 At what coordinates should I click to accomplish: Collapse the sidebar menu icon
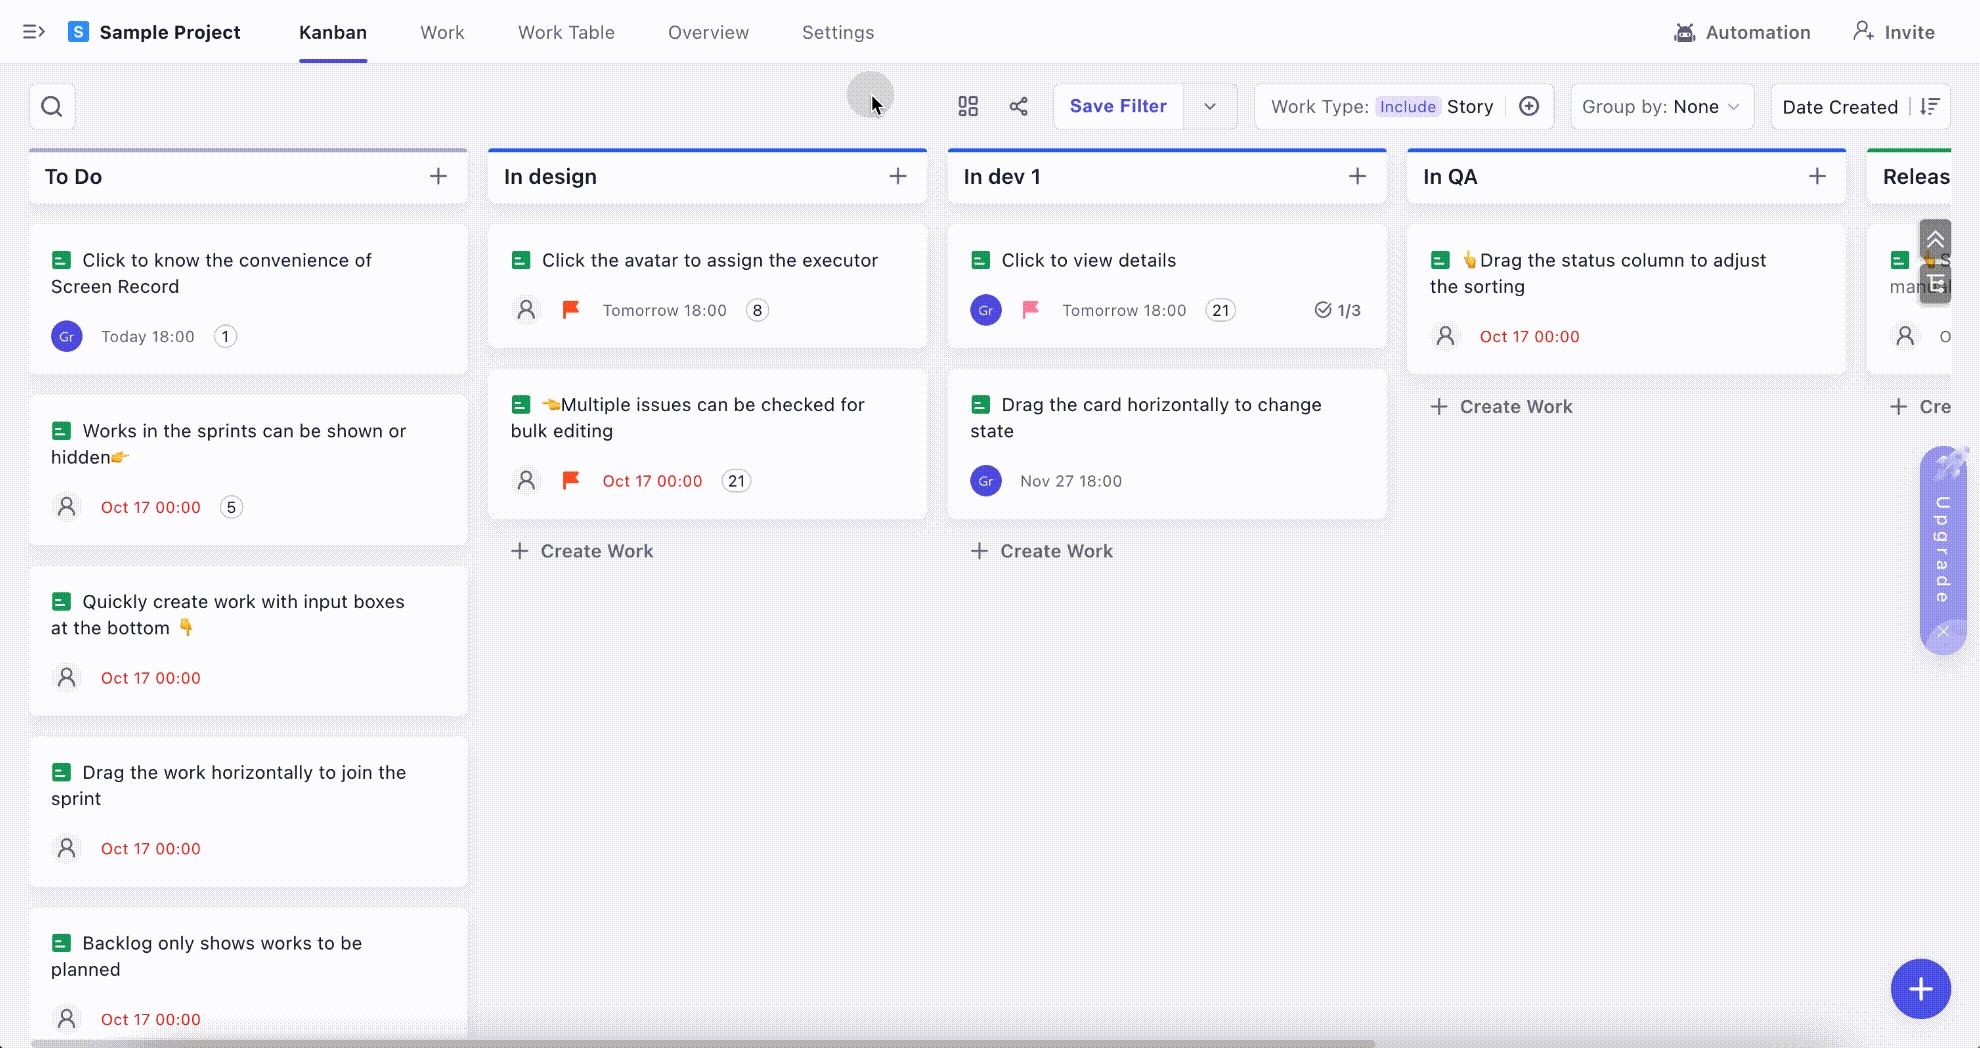[34, 32]
